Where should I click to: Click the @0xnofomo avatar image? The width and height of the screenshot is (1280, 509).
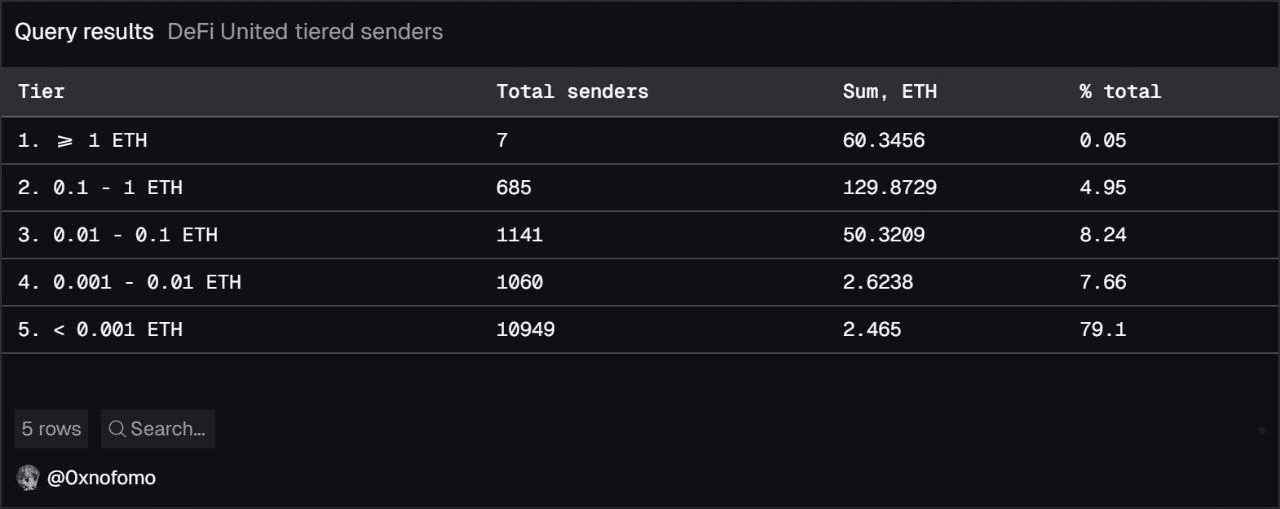click(x=28, y=478)
